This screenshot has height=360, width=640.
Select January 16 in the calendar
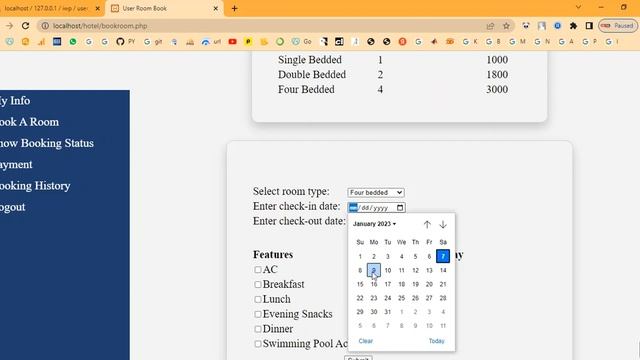[373, 284]
